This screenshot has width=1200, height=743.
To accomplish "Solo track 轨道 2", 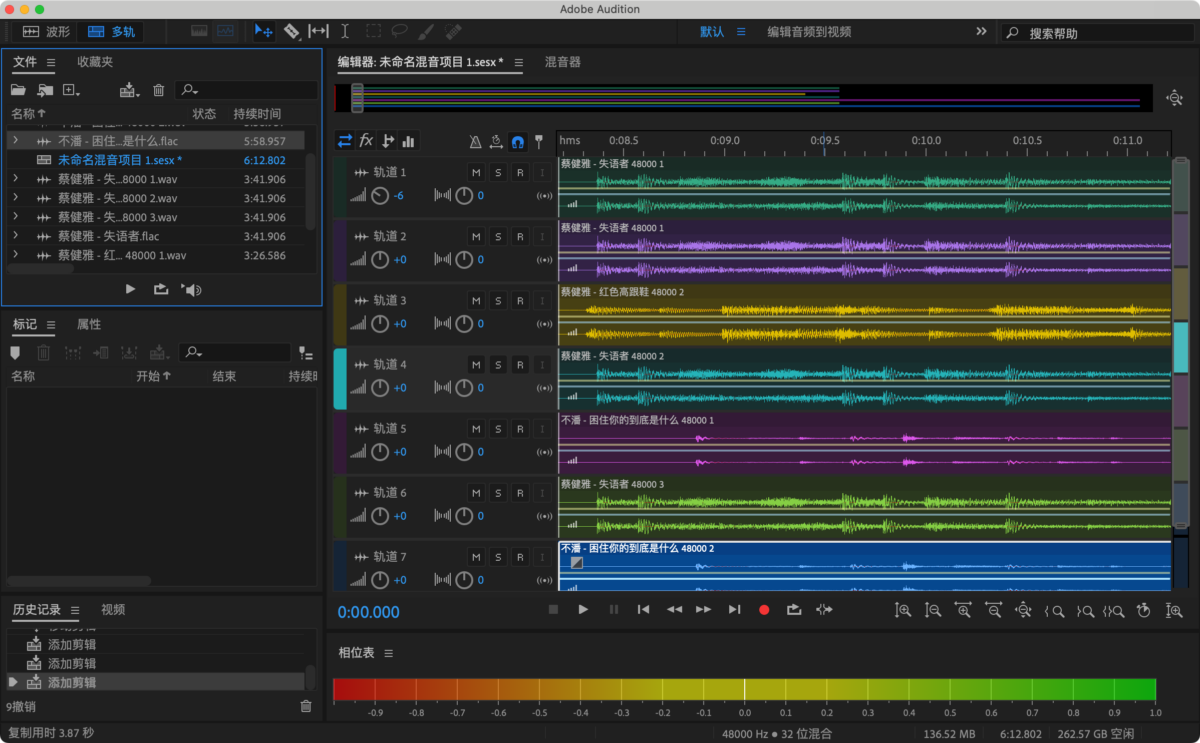I will [498, 236].
